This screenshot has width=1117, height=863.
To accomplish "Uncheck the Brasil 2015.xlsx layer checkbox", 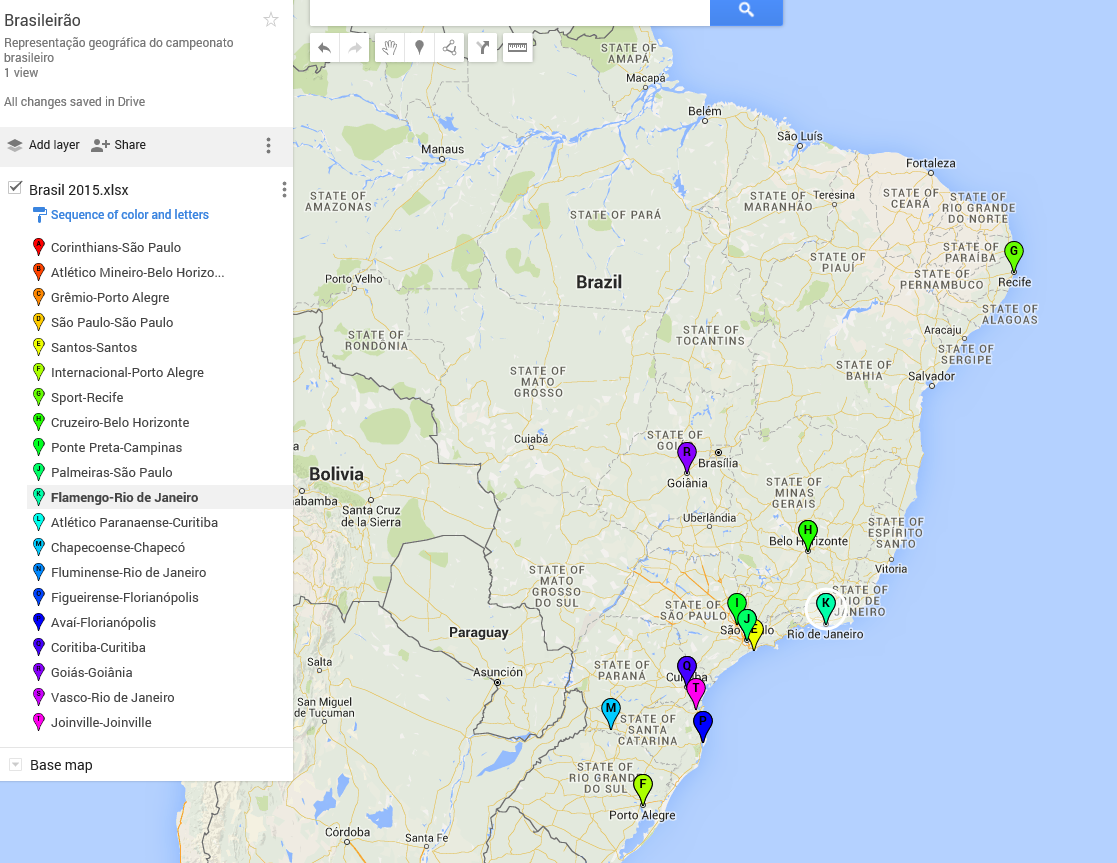I will click(x=15, y=188).
